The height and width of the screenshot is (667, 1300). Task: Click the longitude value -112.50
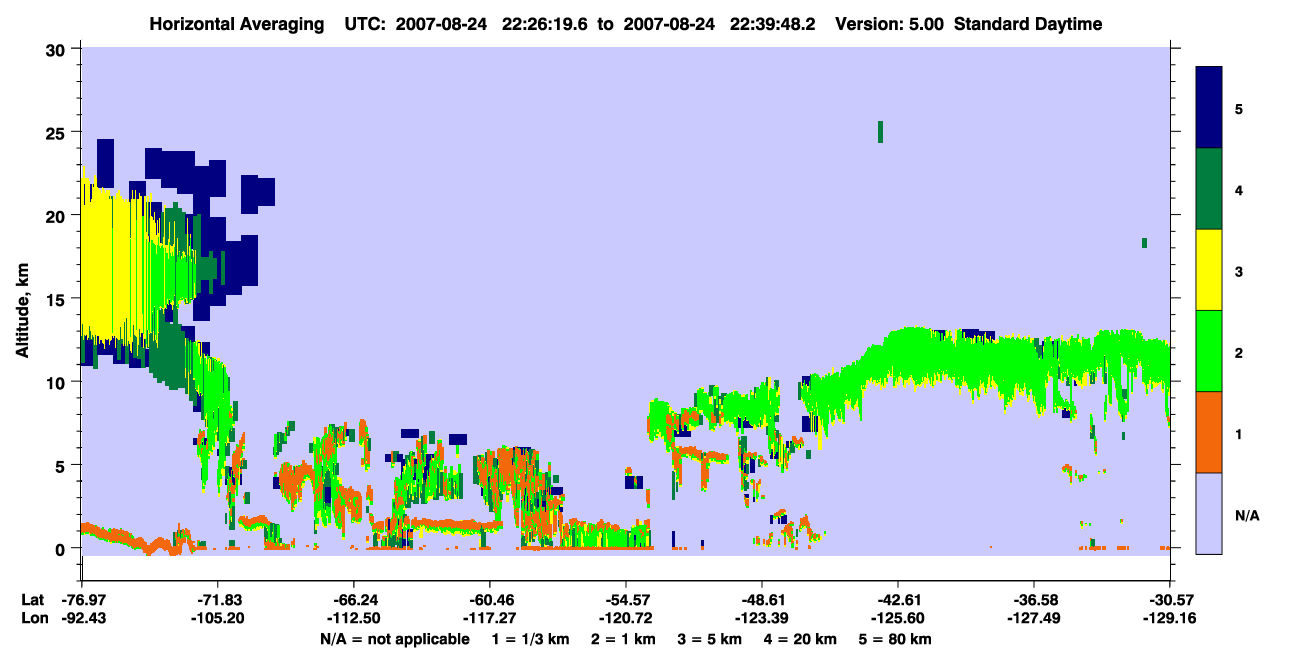(x=353, y=618)
